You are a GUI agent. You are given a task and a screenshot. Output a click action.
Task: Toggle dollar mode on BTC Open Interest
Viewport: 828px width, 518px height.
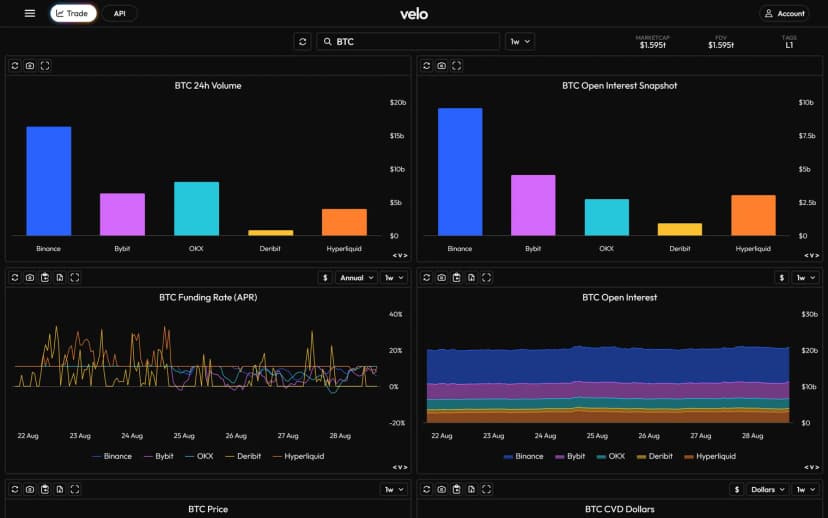782,278
